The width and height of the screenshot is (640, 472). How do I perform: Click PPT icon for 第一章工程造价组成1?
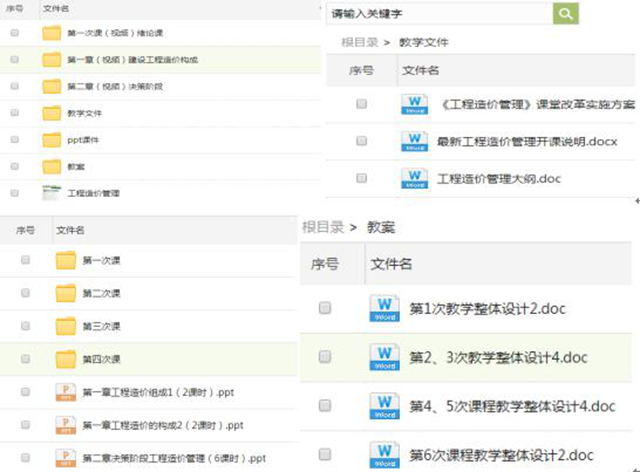[x=66, y=392]
